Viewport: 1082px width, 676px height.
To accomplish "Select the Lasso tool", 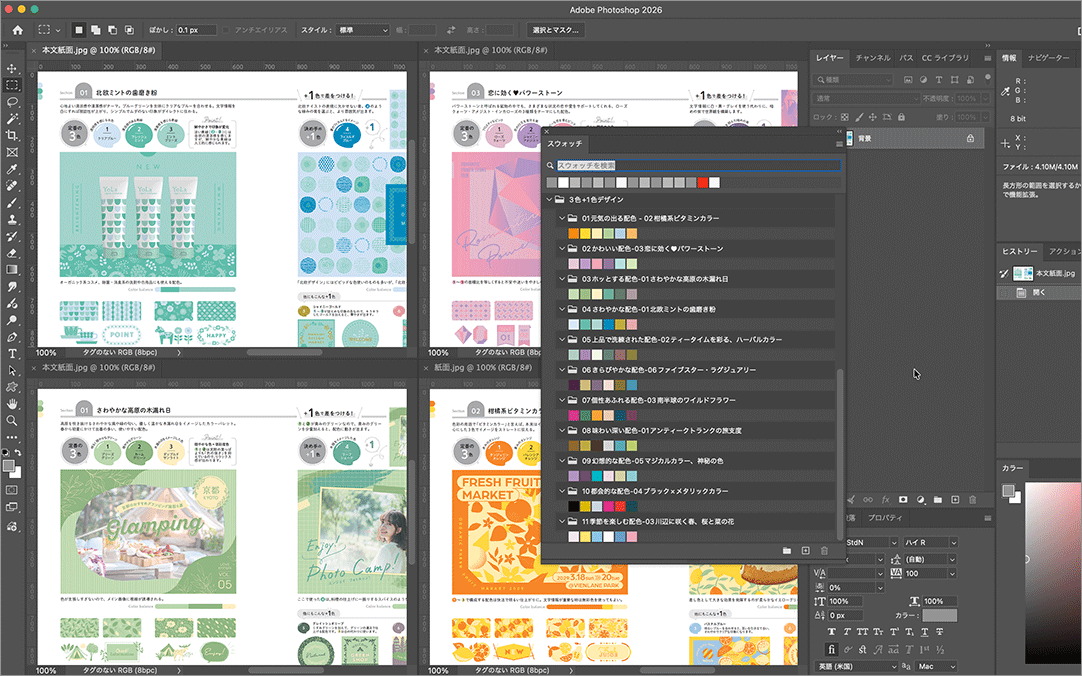I will tap(12, 102).
